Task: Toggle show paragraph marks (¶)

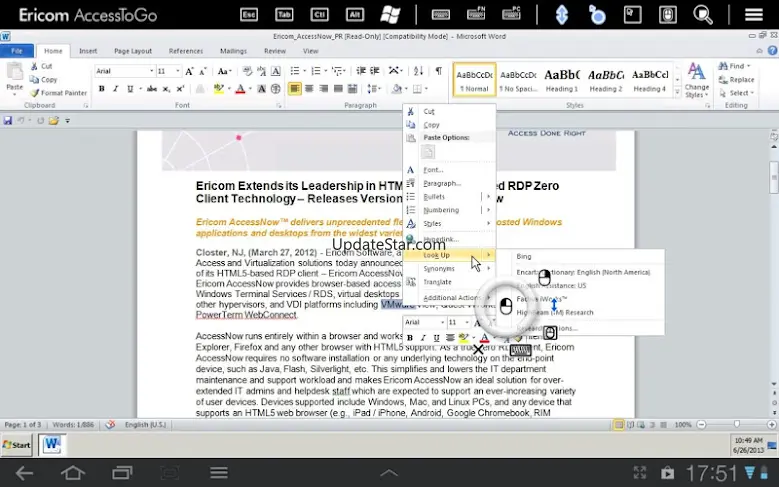Action: [439, 71]
